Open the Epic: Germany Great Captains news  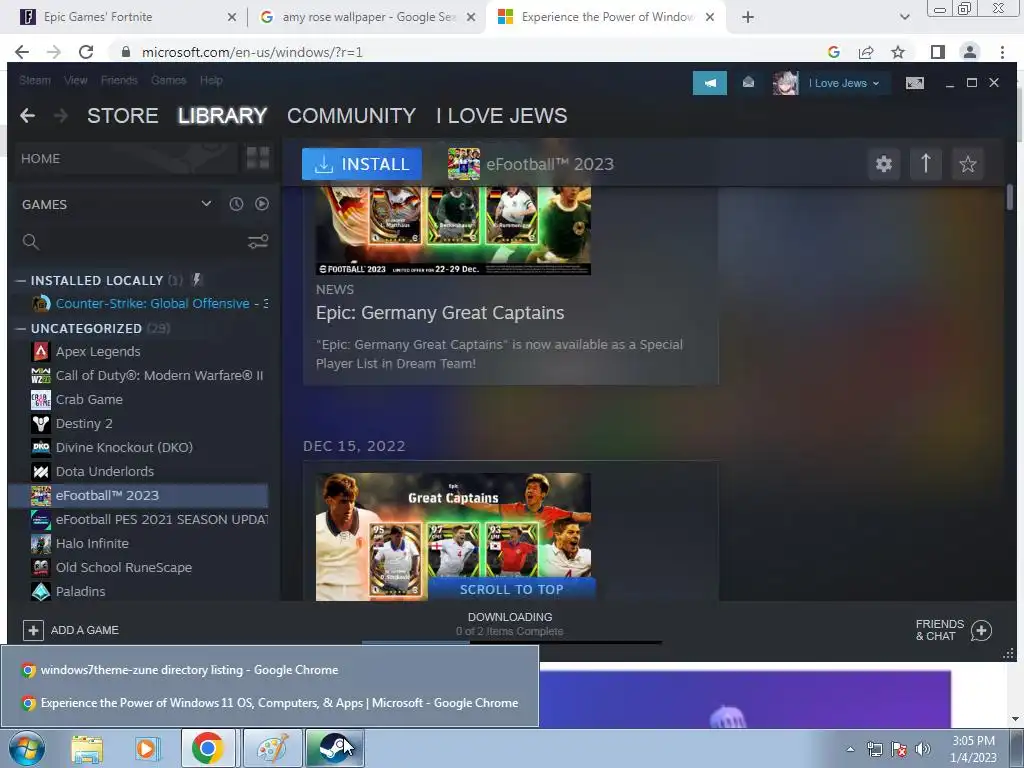click(x=440, y=313)
